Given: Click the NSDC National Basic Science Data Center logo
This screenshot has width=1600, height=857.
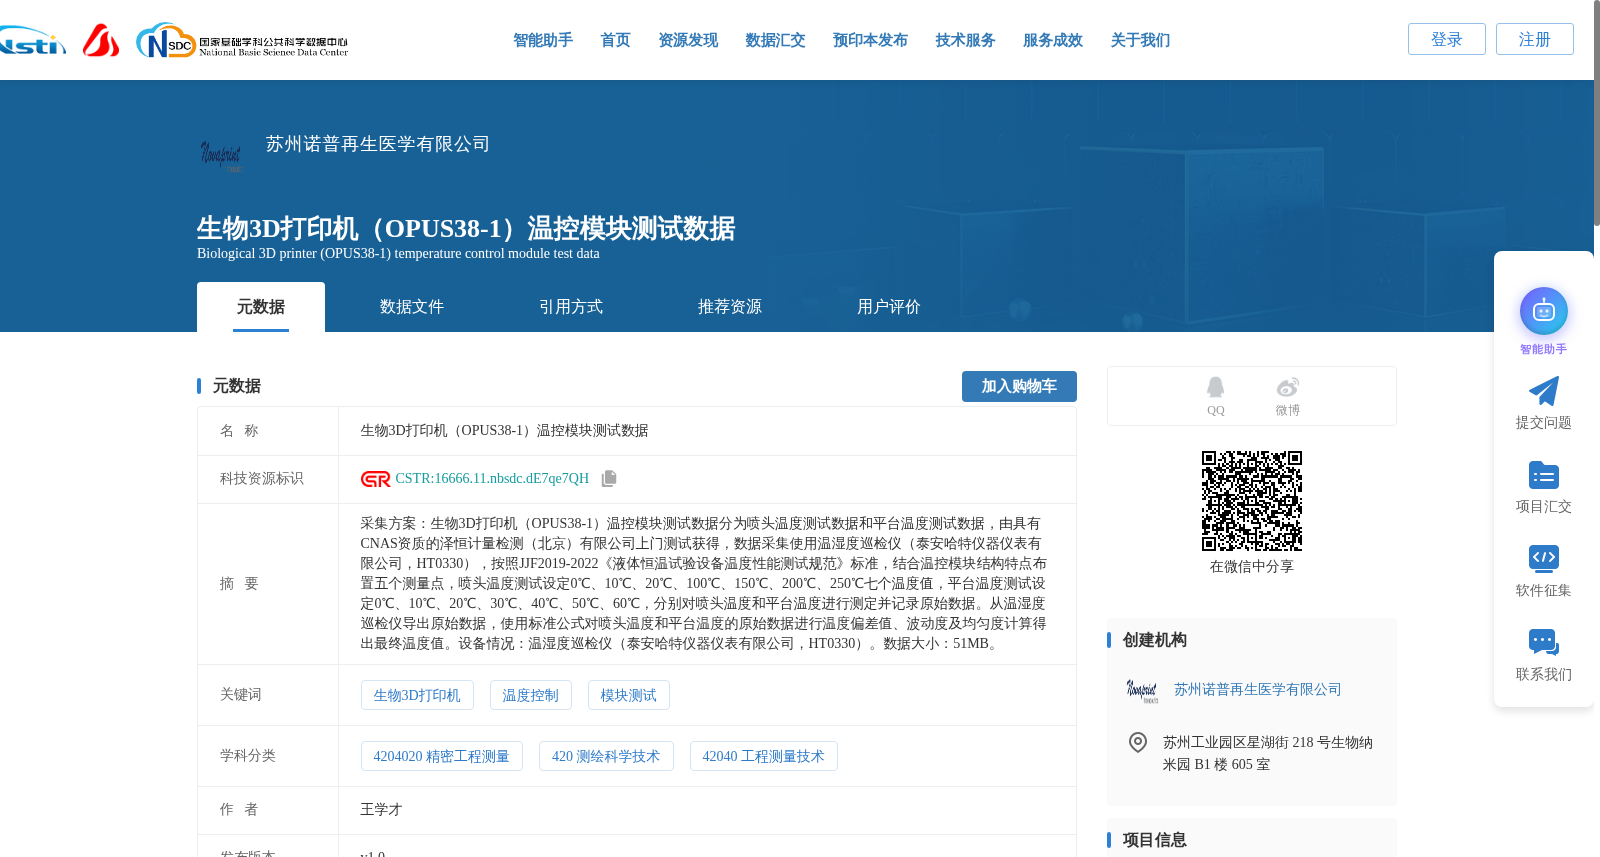Looking at the screenshot, I should click(242, 41).
